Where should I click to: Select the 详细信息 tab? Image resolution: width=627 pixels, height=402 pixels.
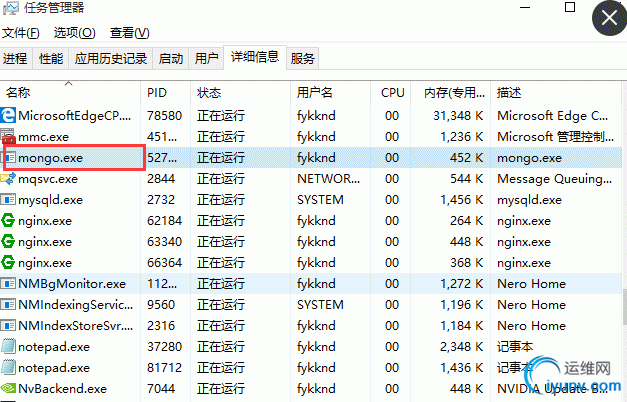[x=255, y=57]
